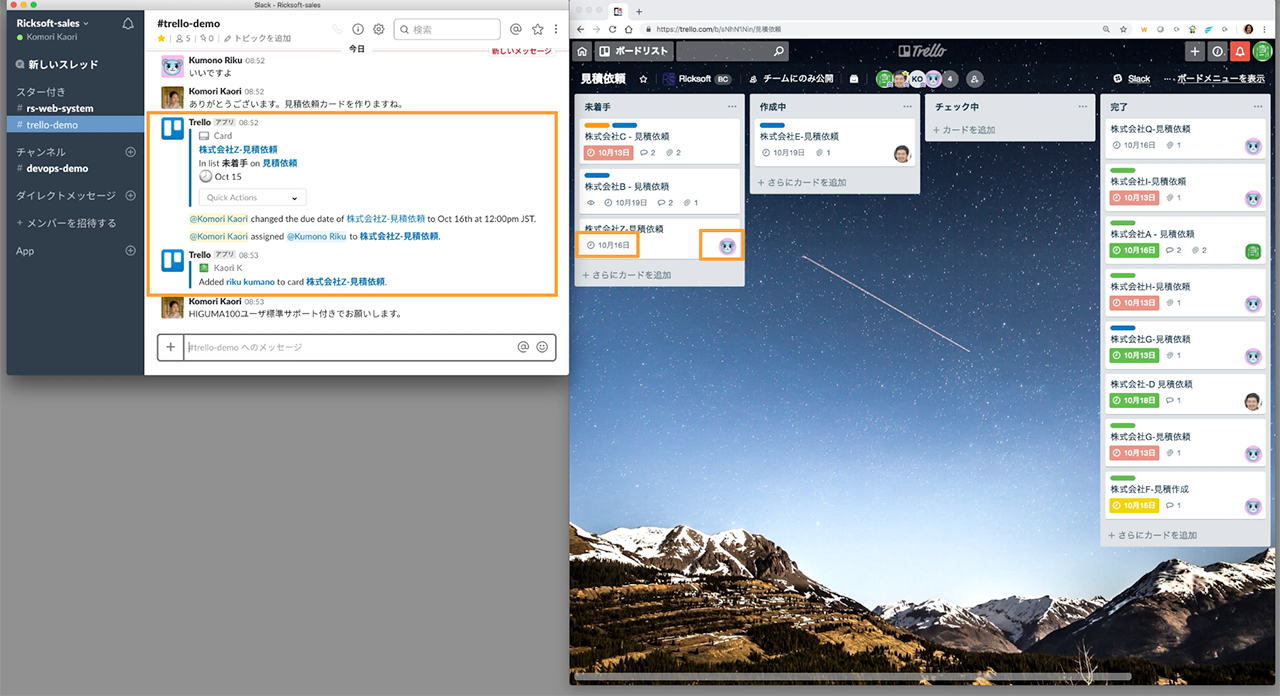The width and height of the screenshot is (1280, 696).
Task: Toggle due date complete on 株式会社C card
Action: (608, 153)
